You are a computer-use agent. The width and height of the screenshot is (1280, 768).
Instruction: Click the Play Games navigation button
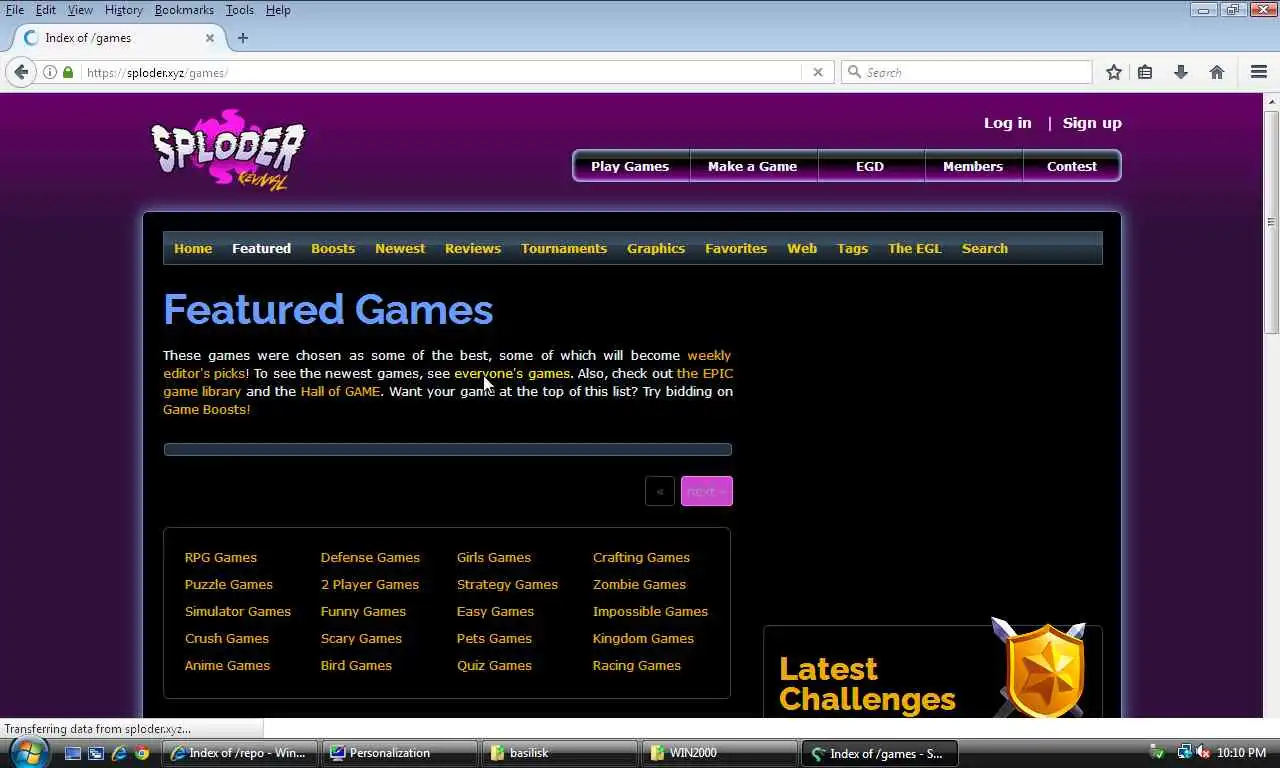630,166
